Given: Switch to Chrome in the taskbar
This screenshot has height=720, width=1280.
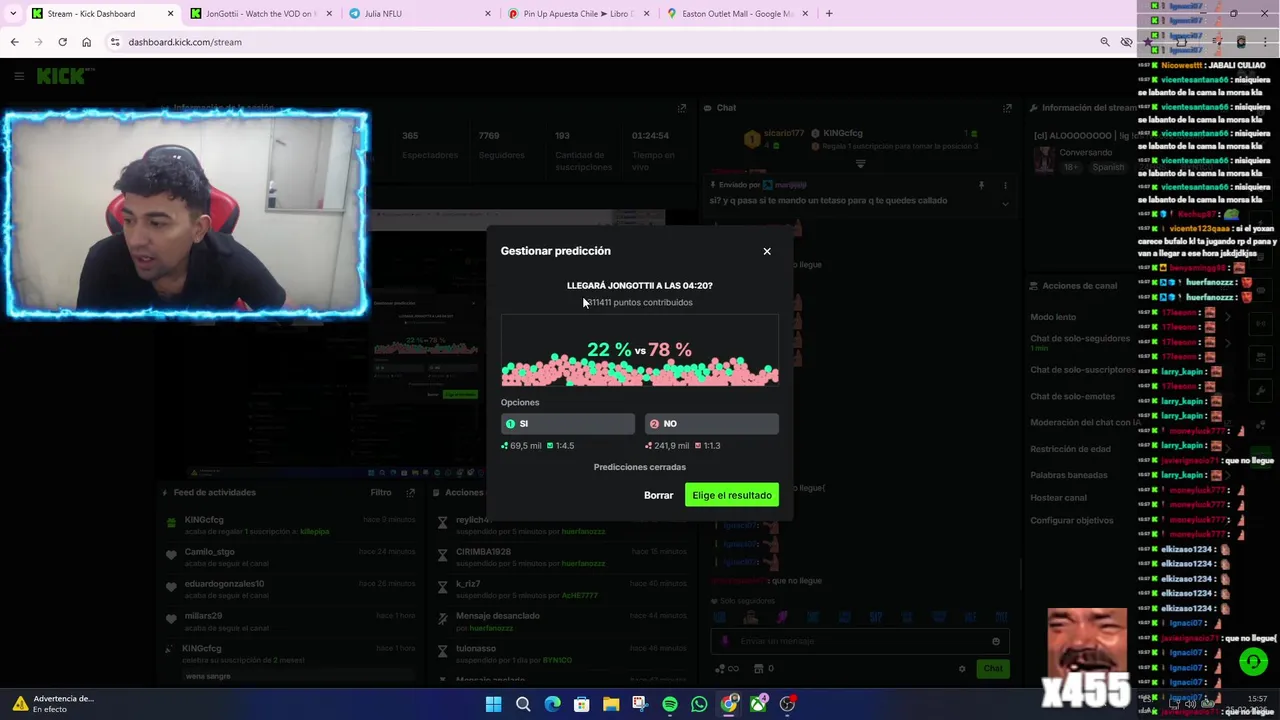Looking at the screenshot, I should (x=729, y=704).
